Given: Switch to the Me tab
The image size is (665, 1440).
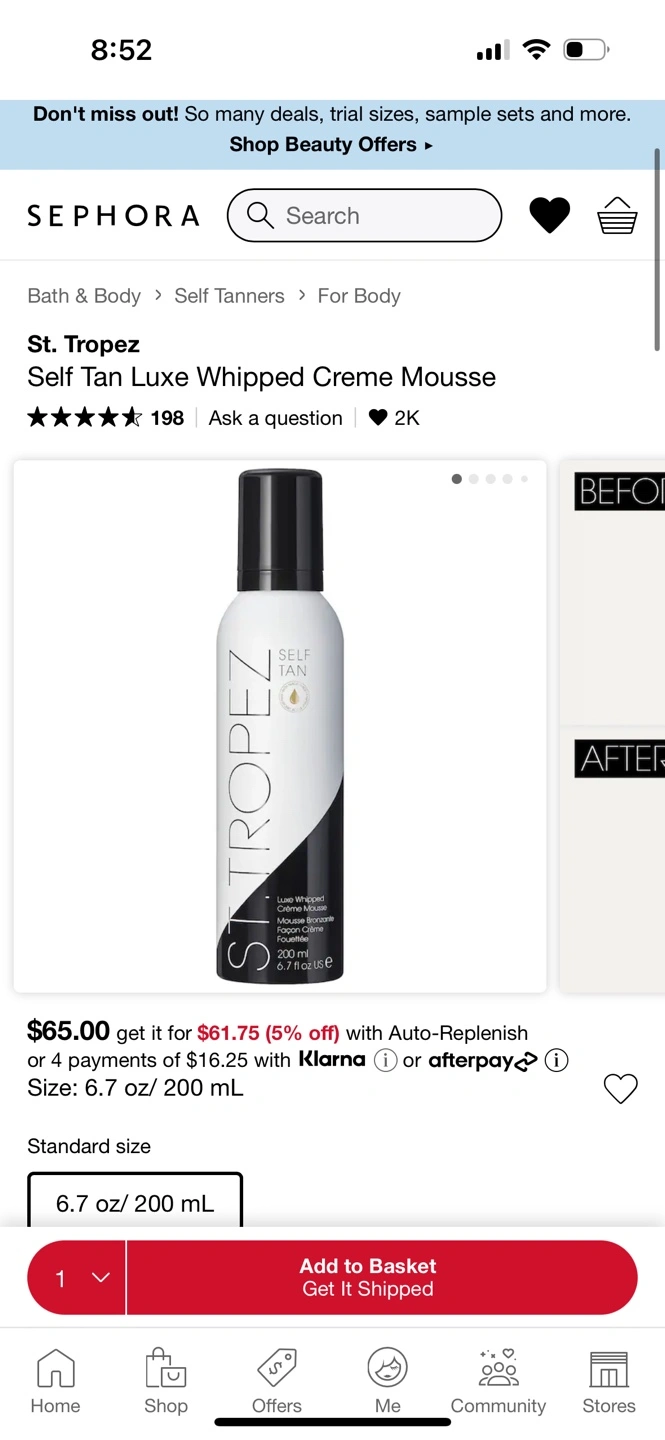Looking at the screenshot, I should 388,1367.
